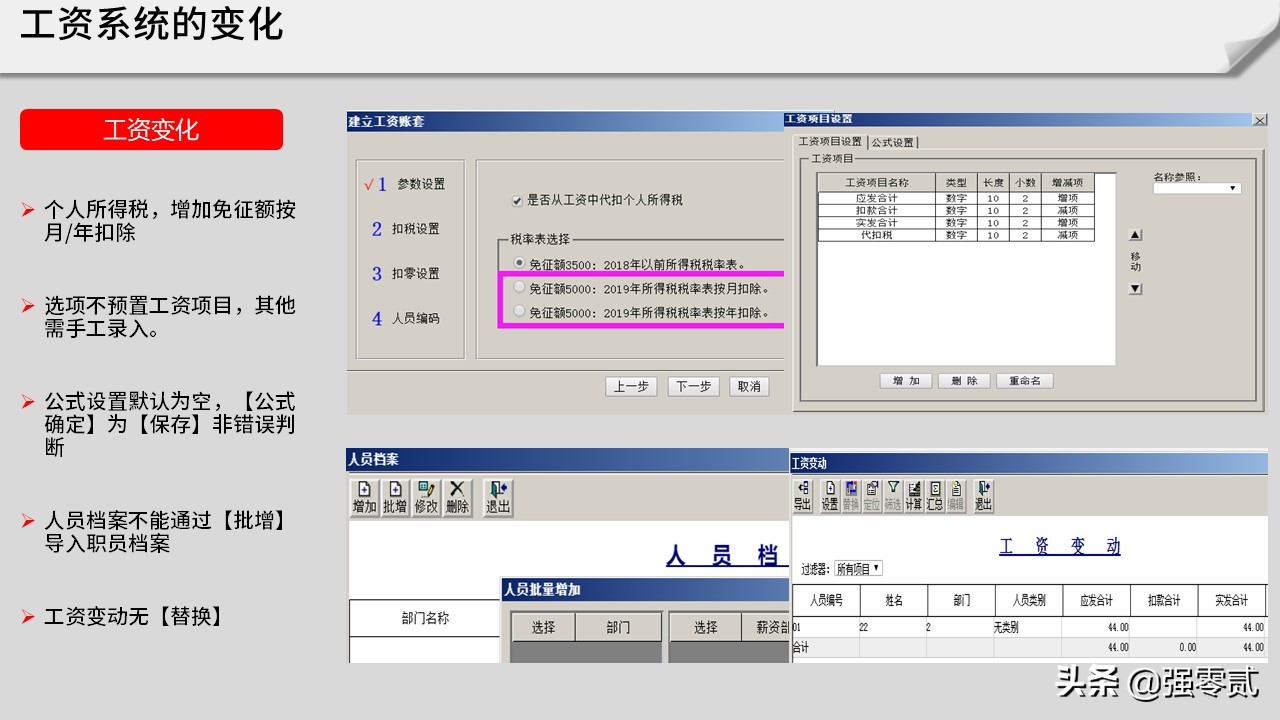Click 退出 exit icon in 人员档案 toolbar

point(498,497)
